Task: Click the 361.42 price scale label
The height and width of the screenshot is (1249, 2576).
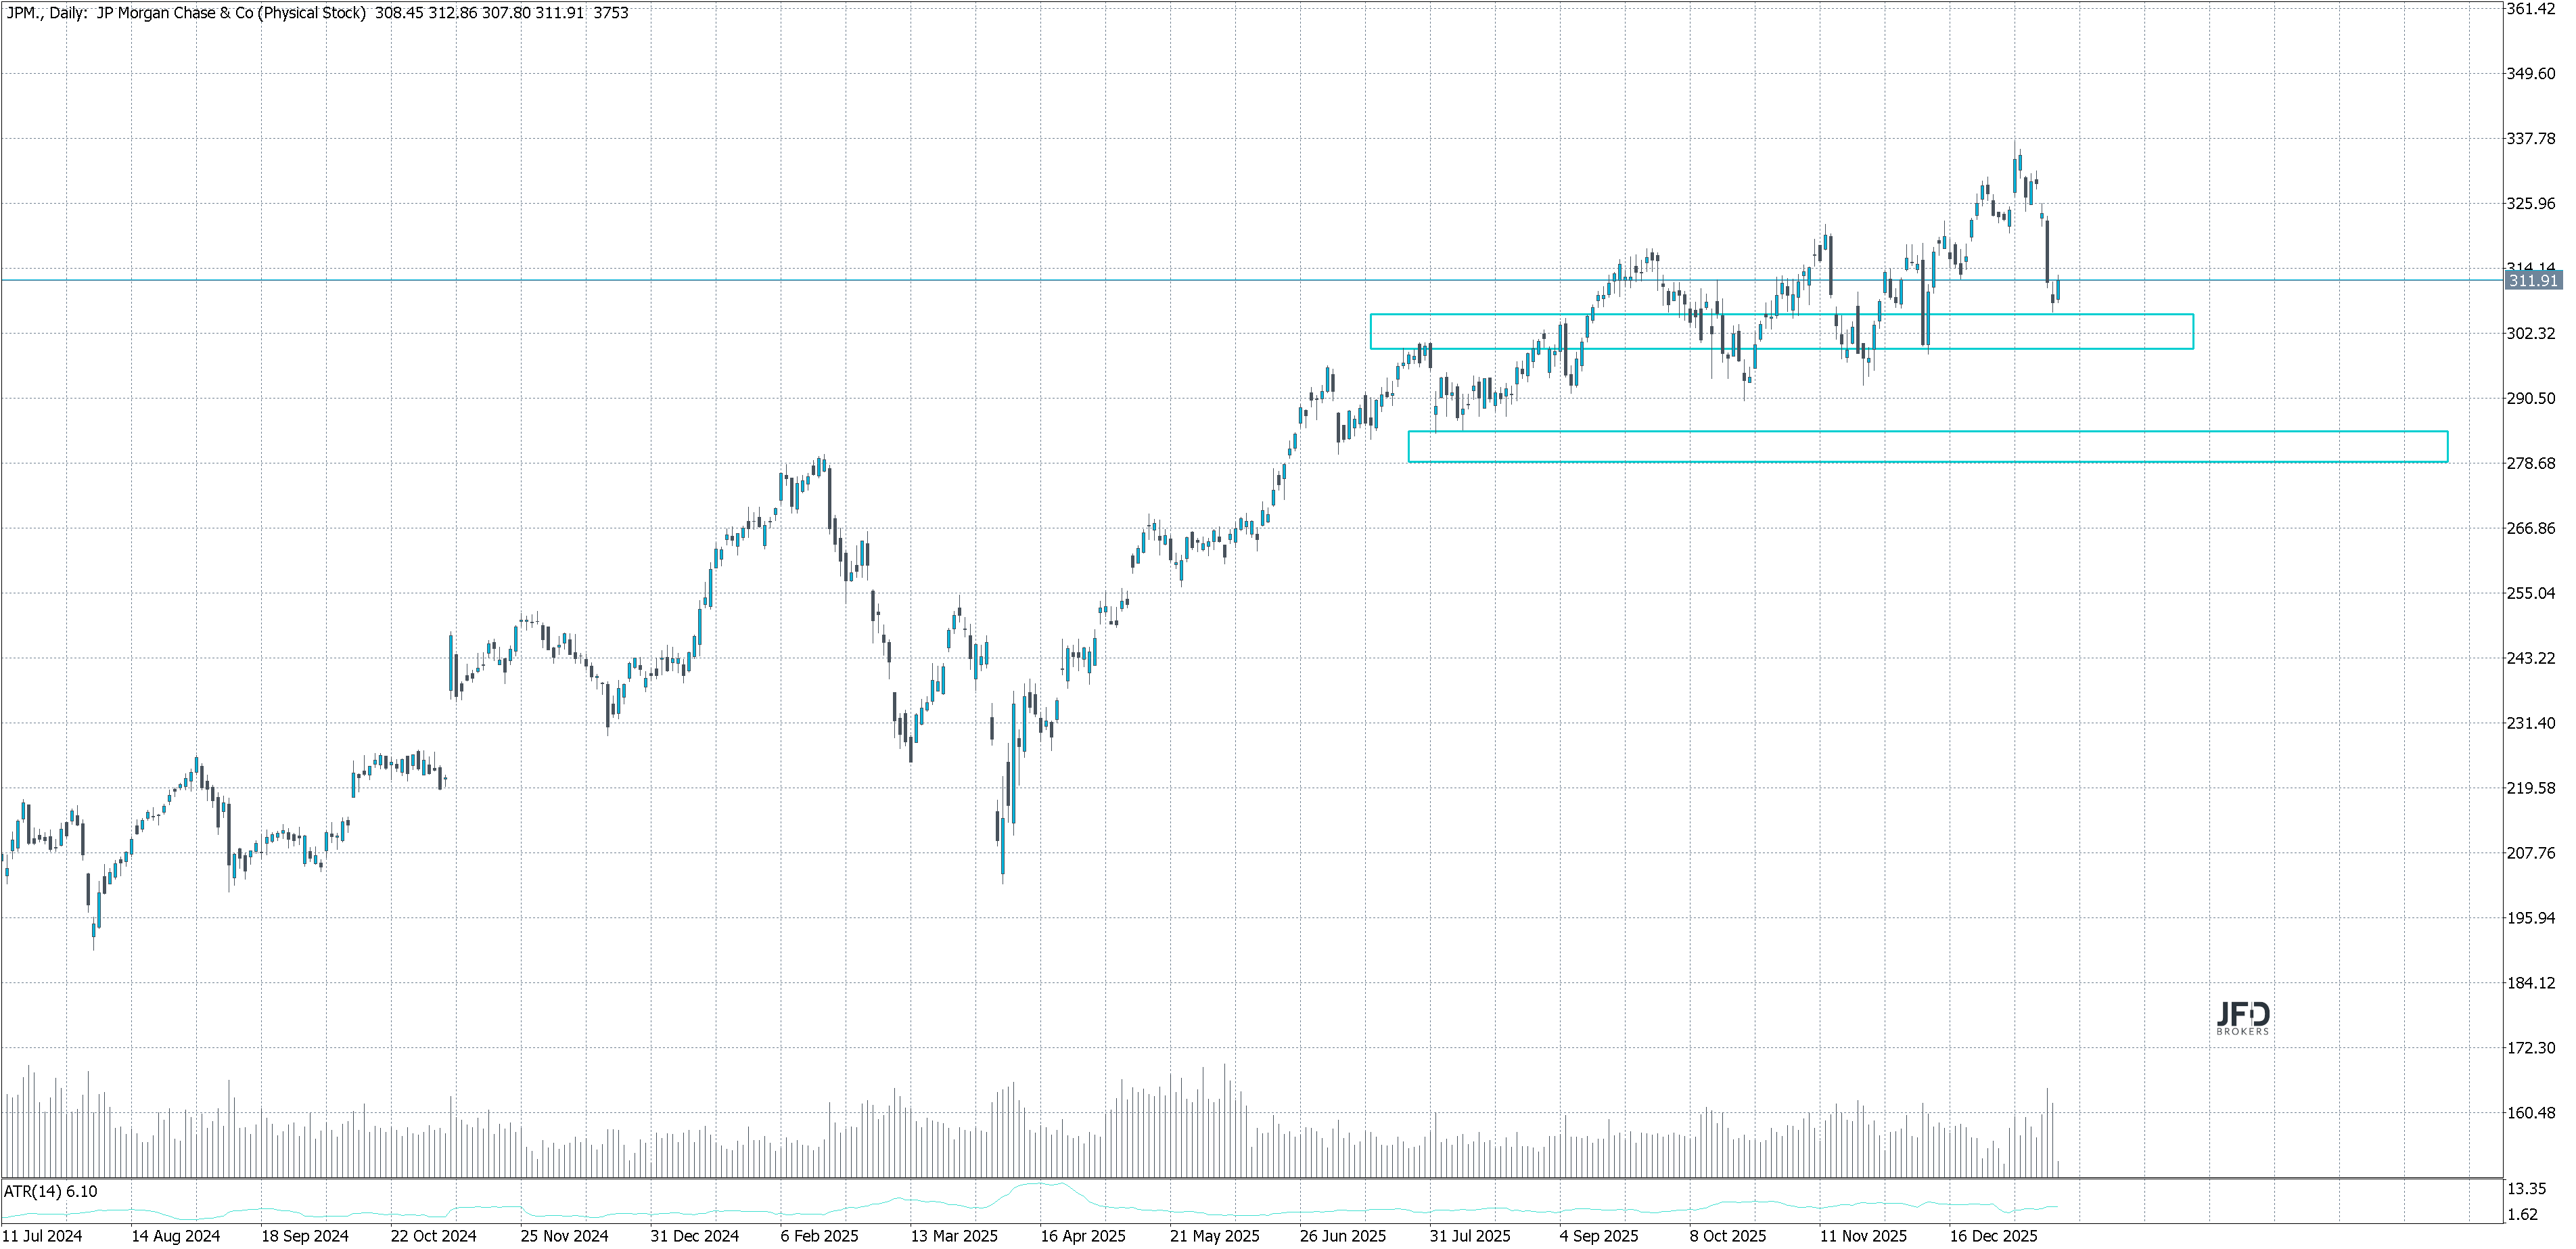Action: pyautogui.click(x=2530, y=9)
